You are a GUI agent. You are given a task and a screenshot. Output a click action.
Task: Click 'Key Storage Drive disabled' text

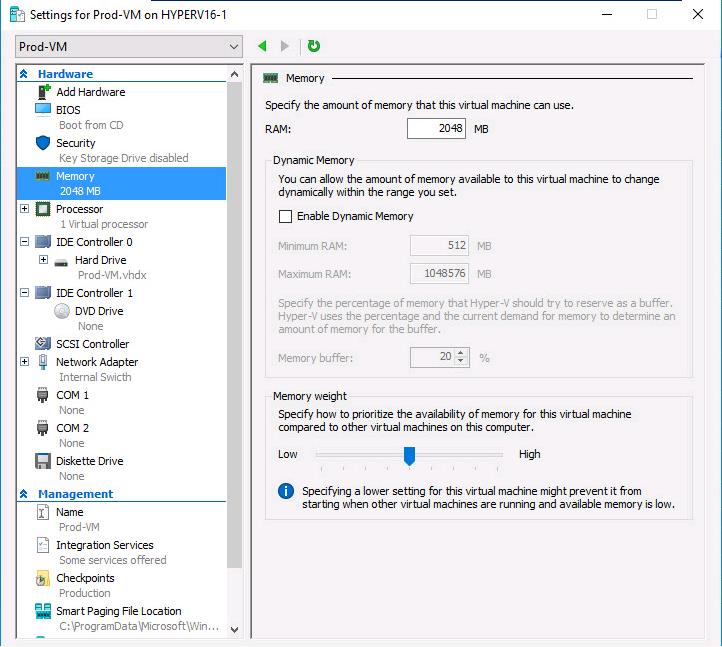pos(123,158)
